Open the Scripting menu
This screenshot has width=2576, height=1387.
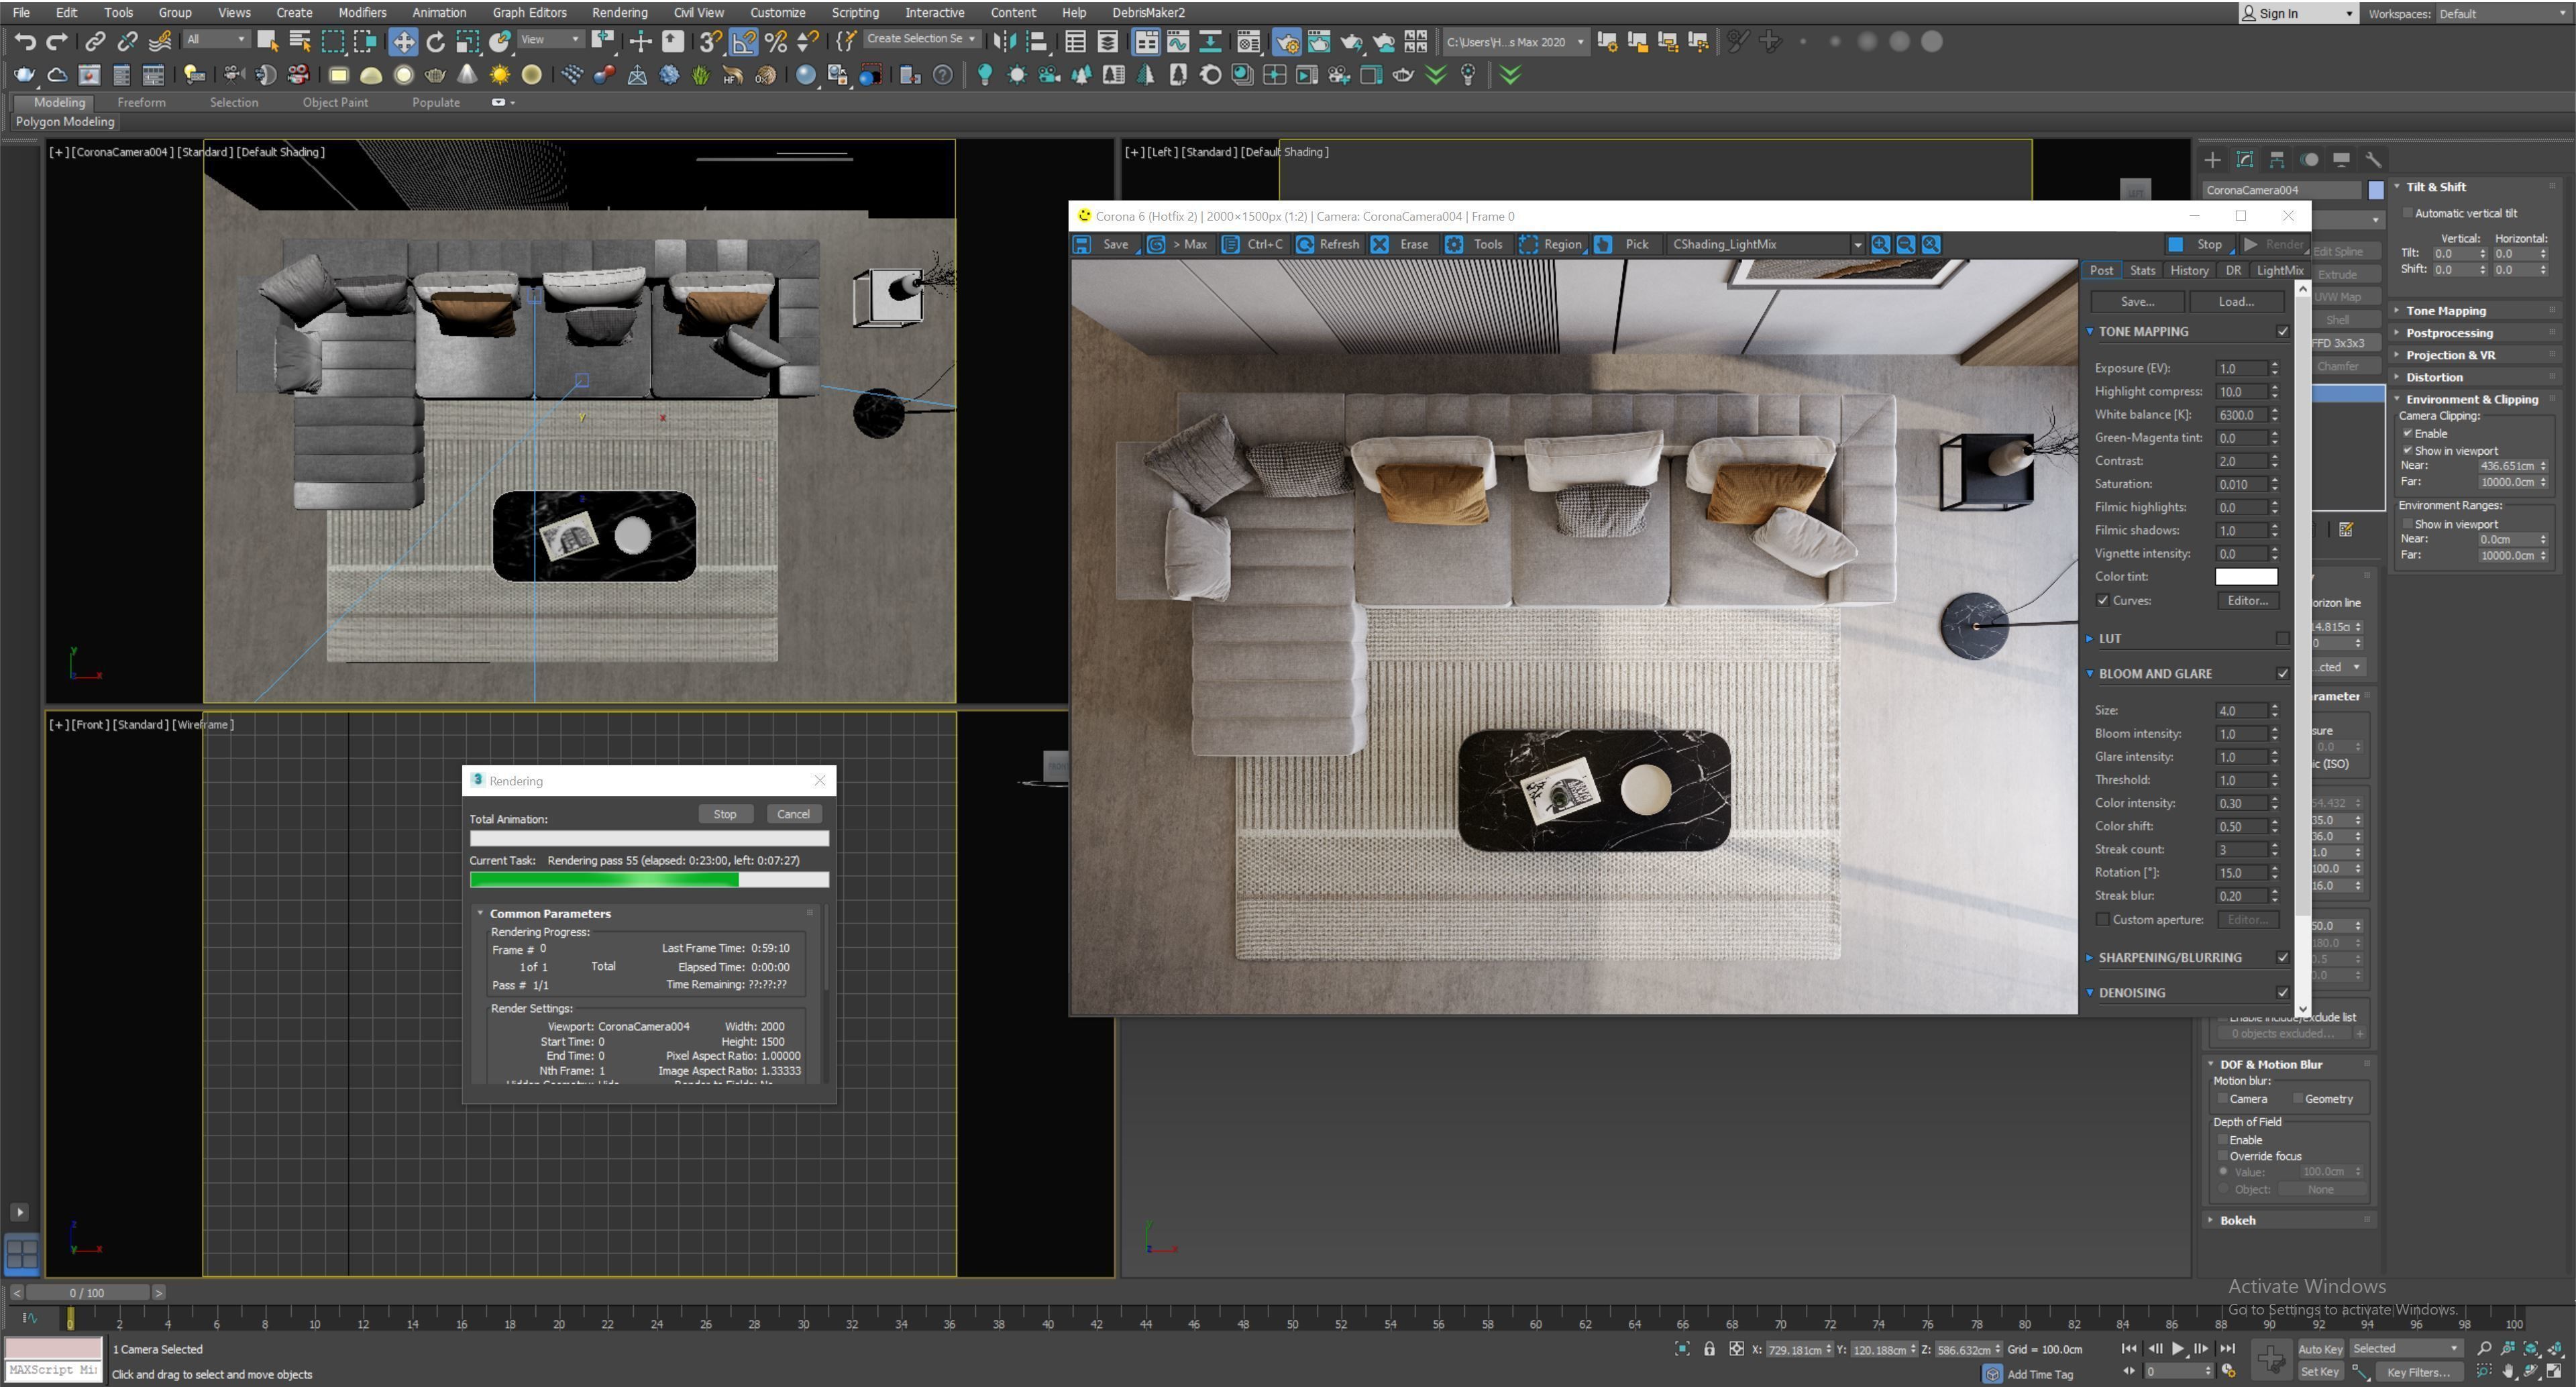point(855,13)
